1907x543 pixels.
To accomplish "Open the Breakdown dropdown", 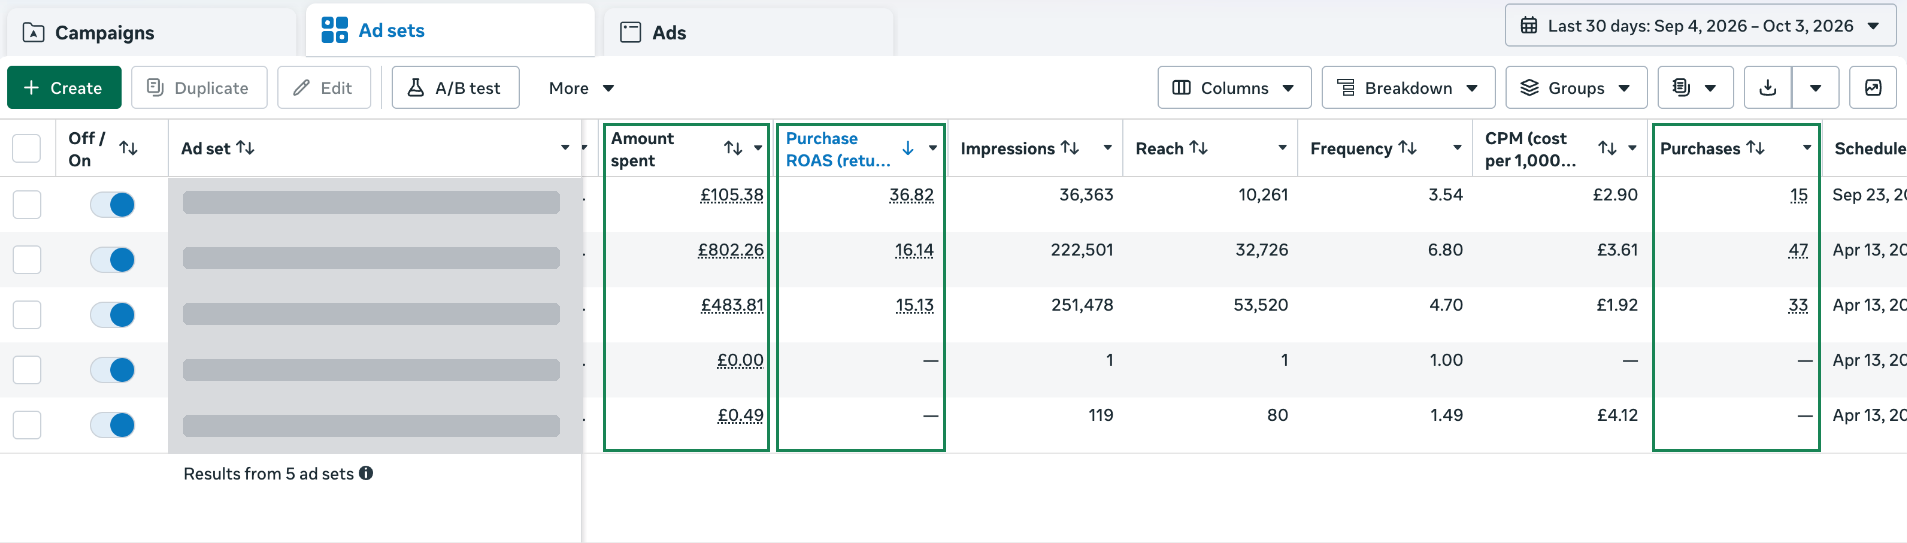I will (1408, 88).
